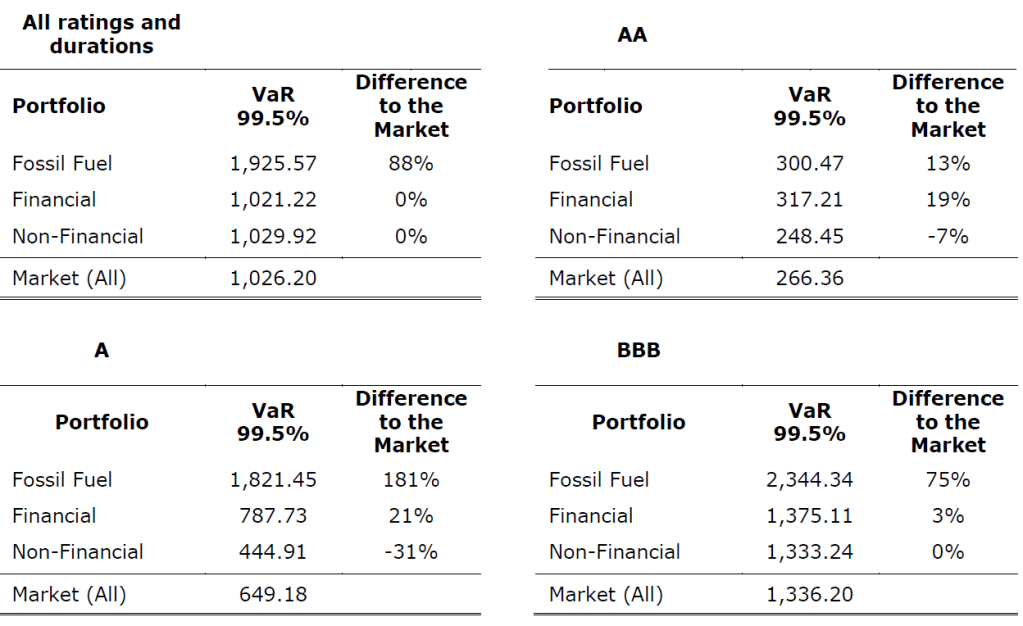This screenshot has width=1023, height=626.
Task: Select Non-Financial VaR value 444.91
Action: (x=273, y=552)
